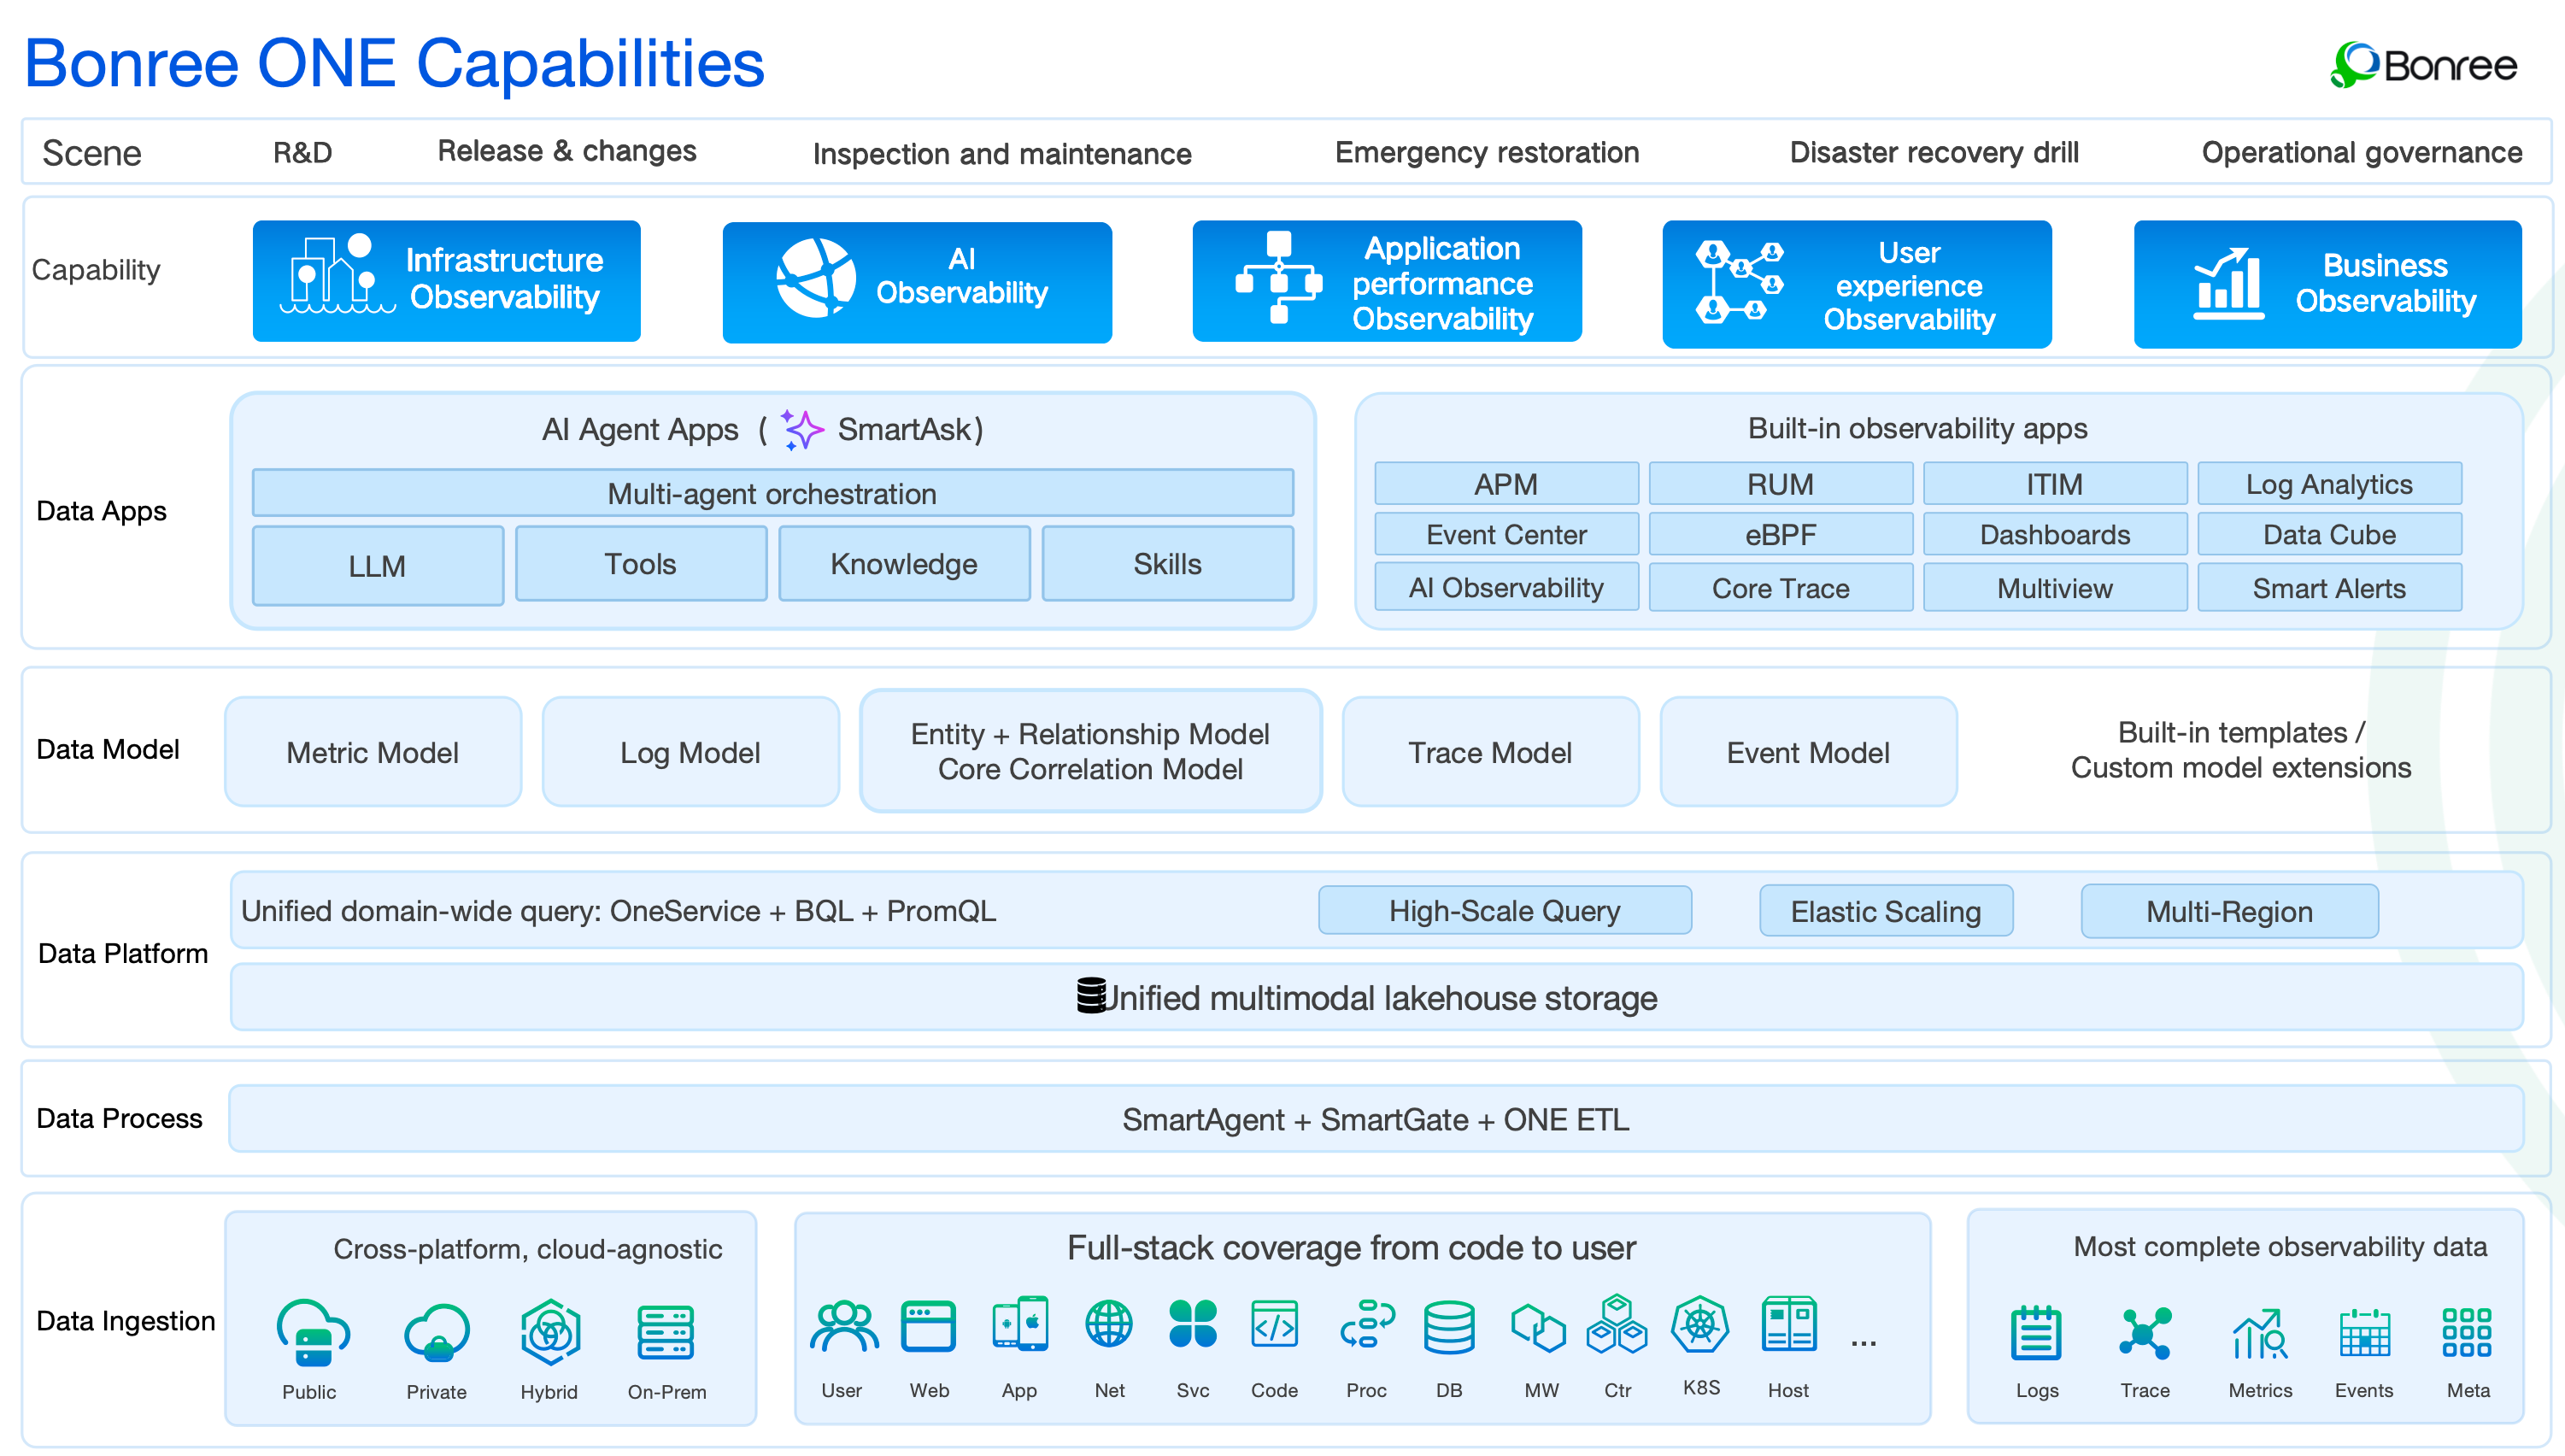
Task: Select the DB database cylinder icon
Action: (1449, 1326)
